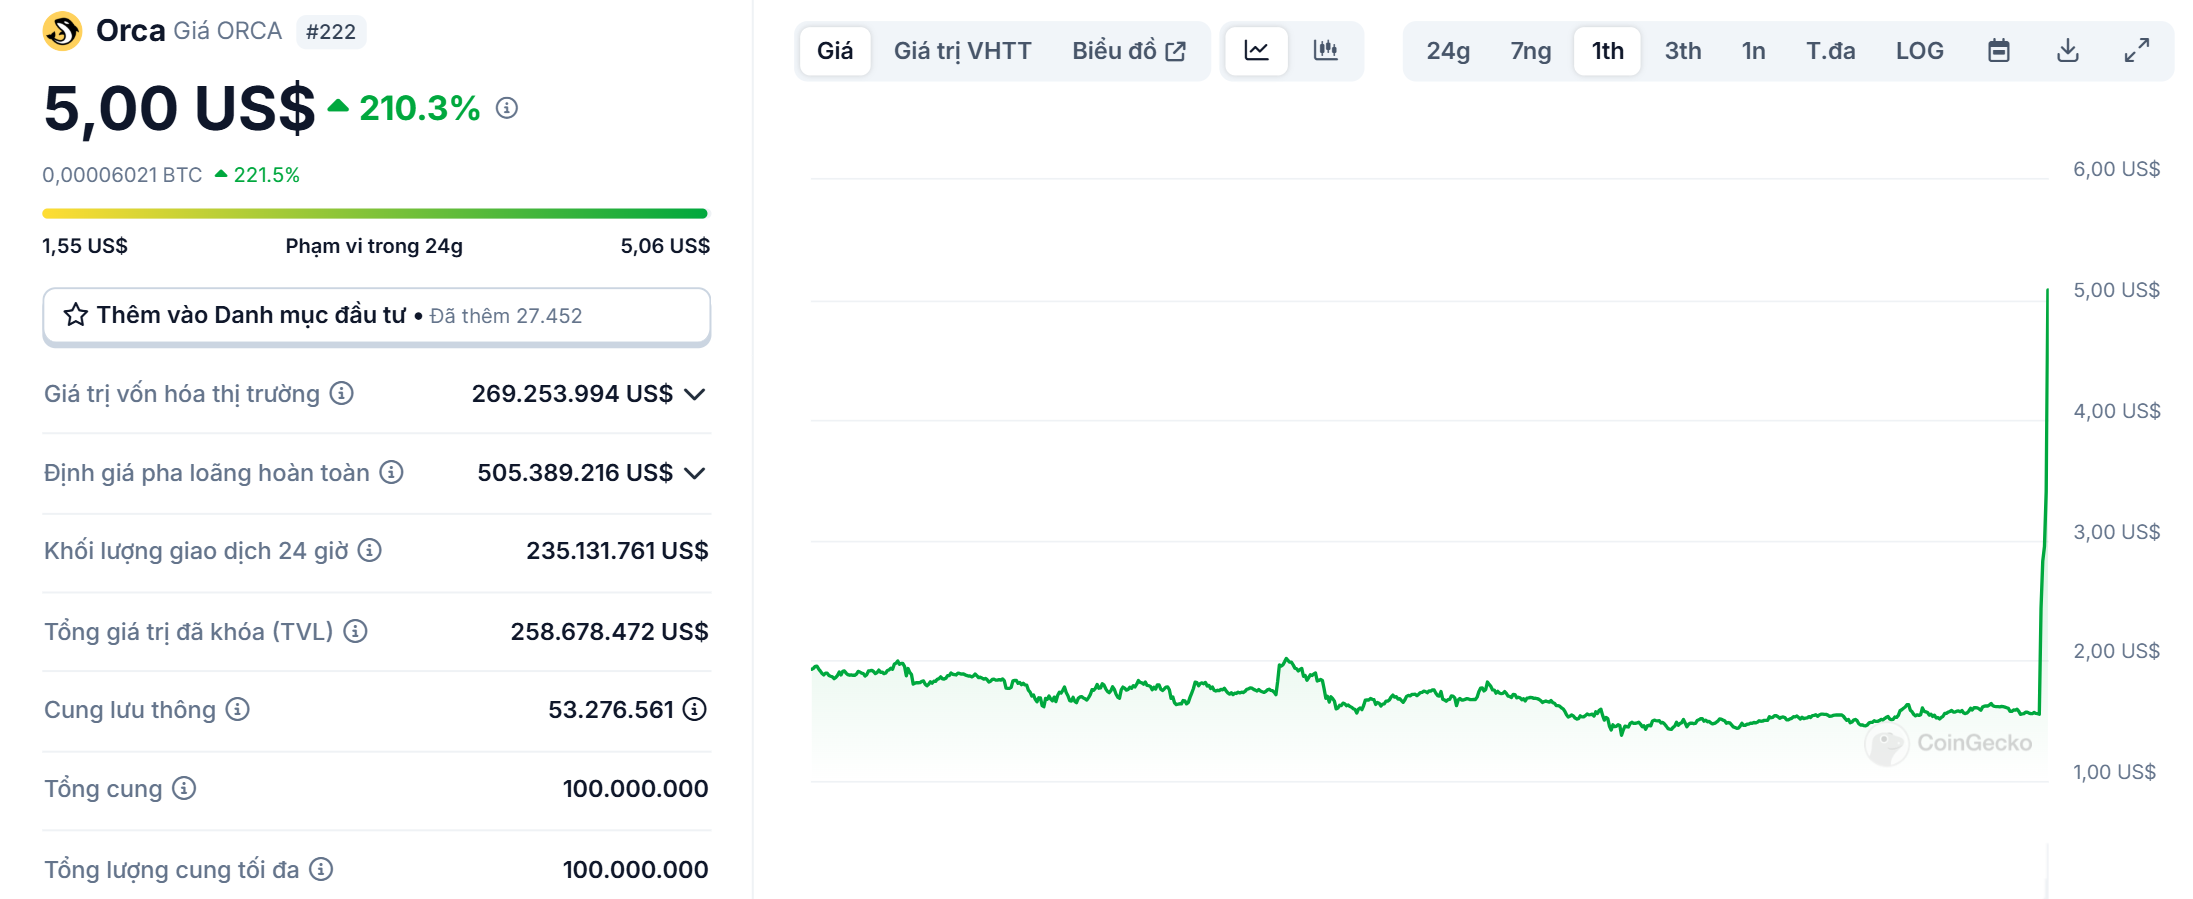Download chart data icon
The image size is (2193, 899).
click(x=2068, y=51)
